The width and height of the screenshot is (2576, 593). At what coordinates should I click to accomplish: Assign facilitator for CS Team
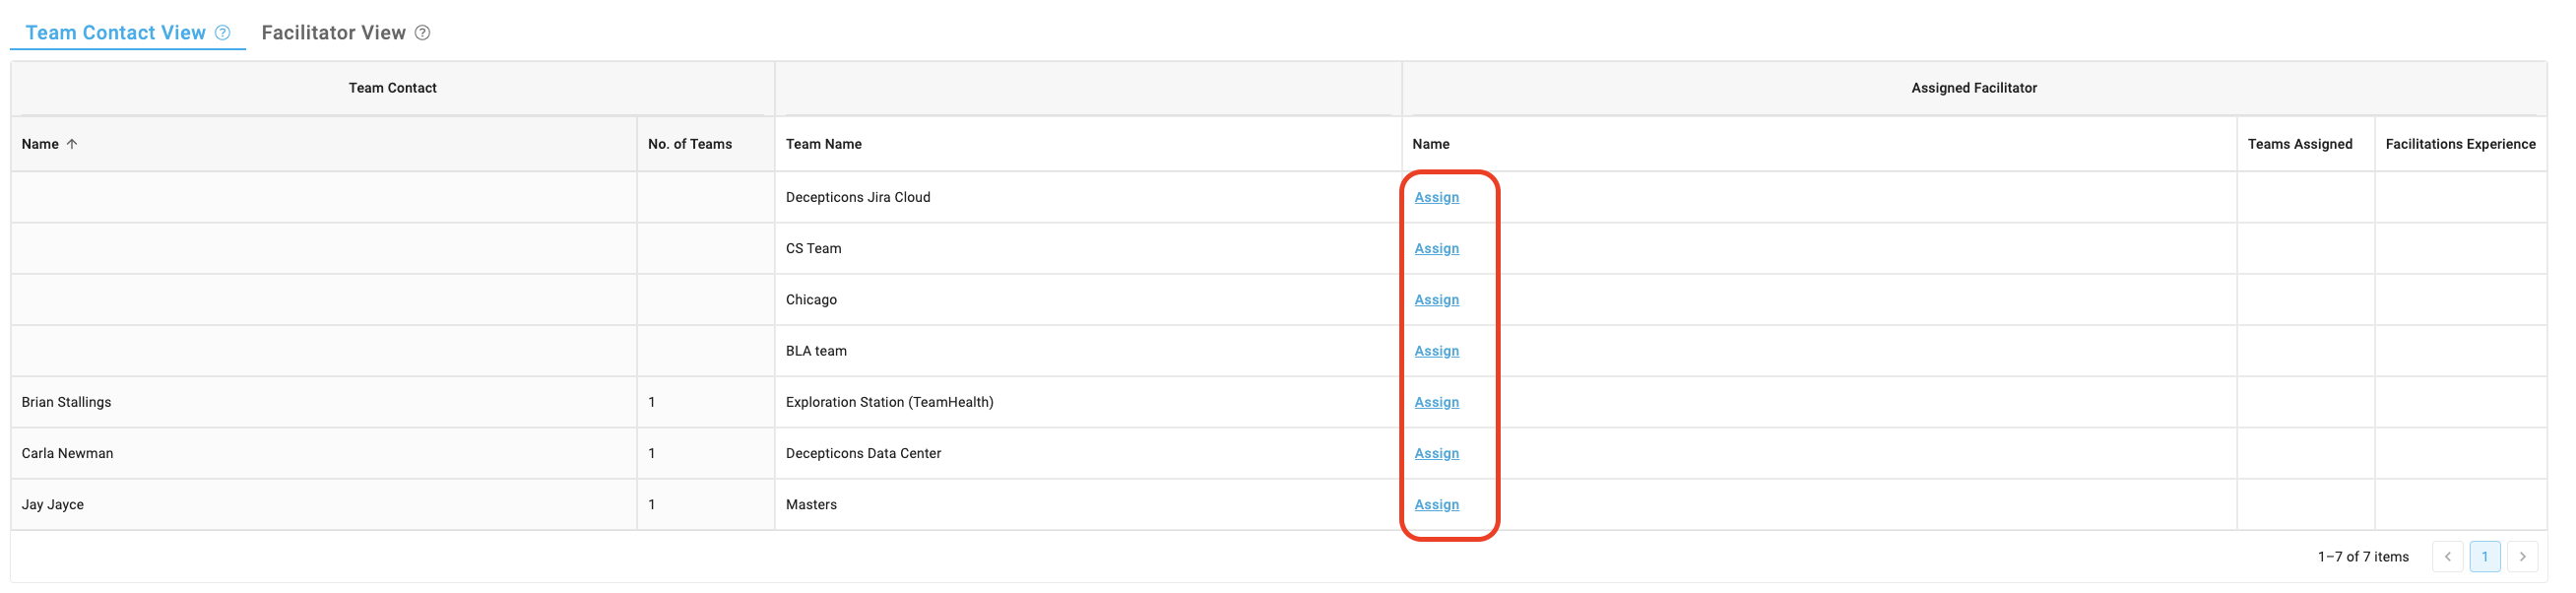point(1436,248)
